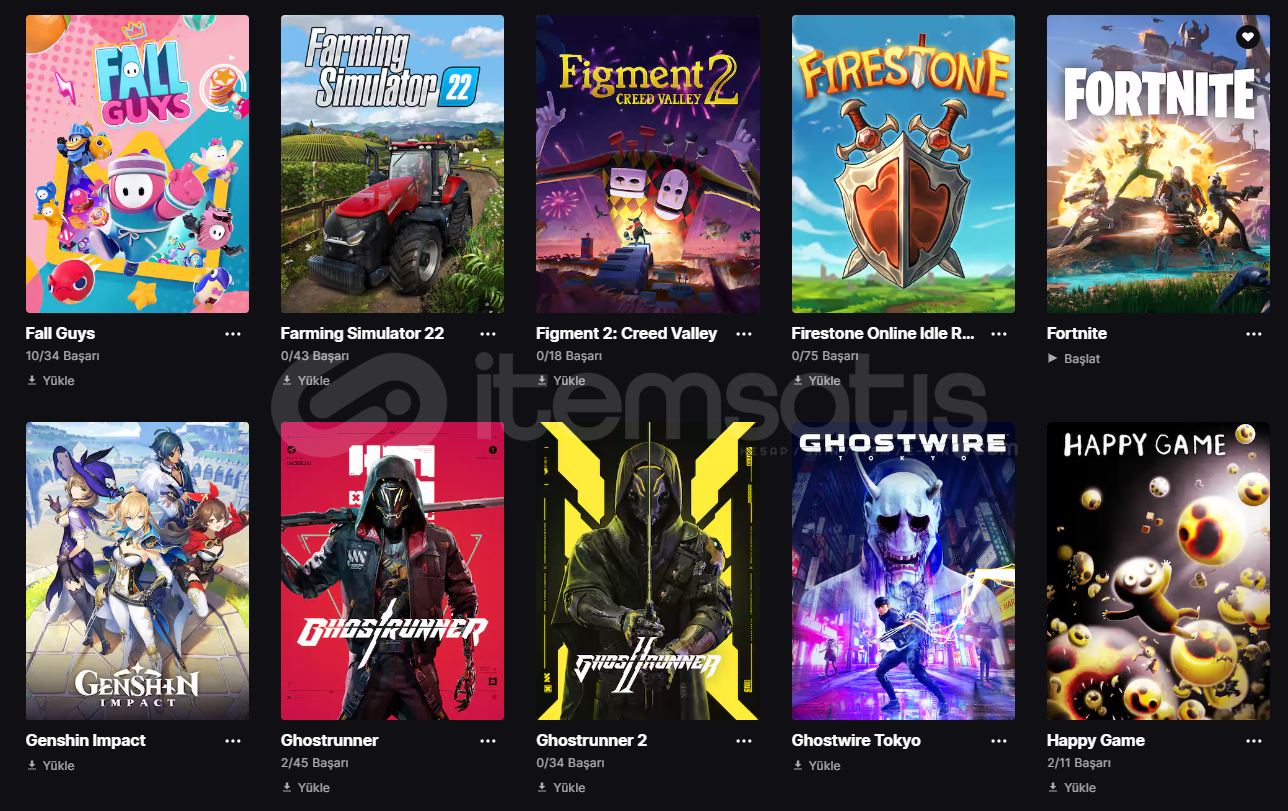This screenshot has height=811, width=1288.
Task: Open more options for Genshin Impact
Action: tap(233, 741)
